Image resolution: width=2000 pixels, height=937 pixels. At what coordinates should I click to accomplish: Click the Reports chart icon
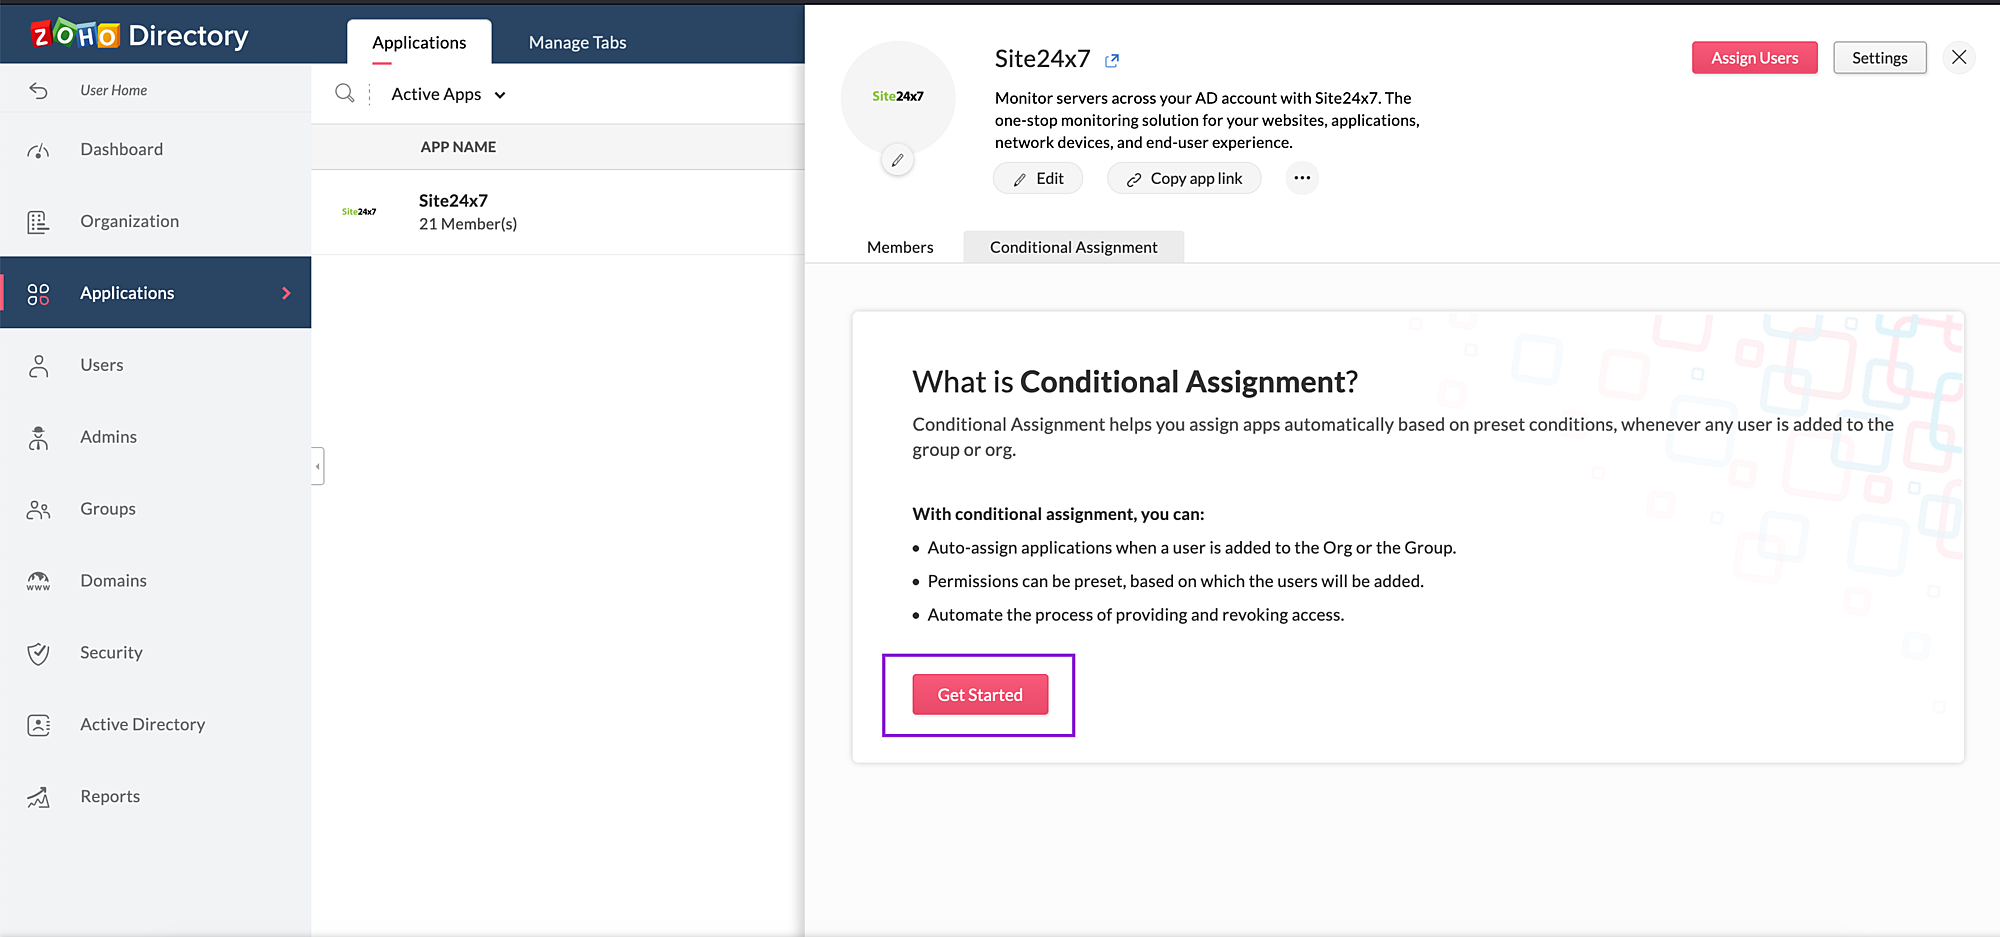coord(38,797)
